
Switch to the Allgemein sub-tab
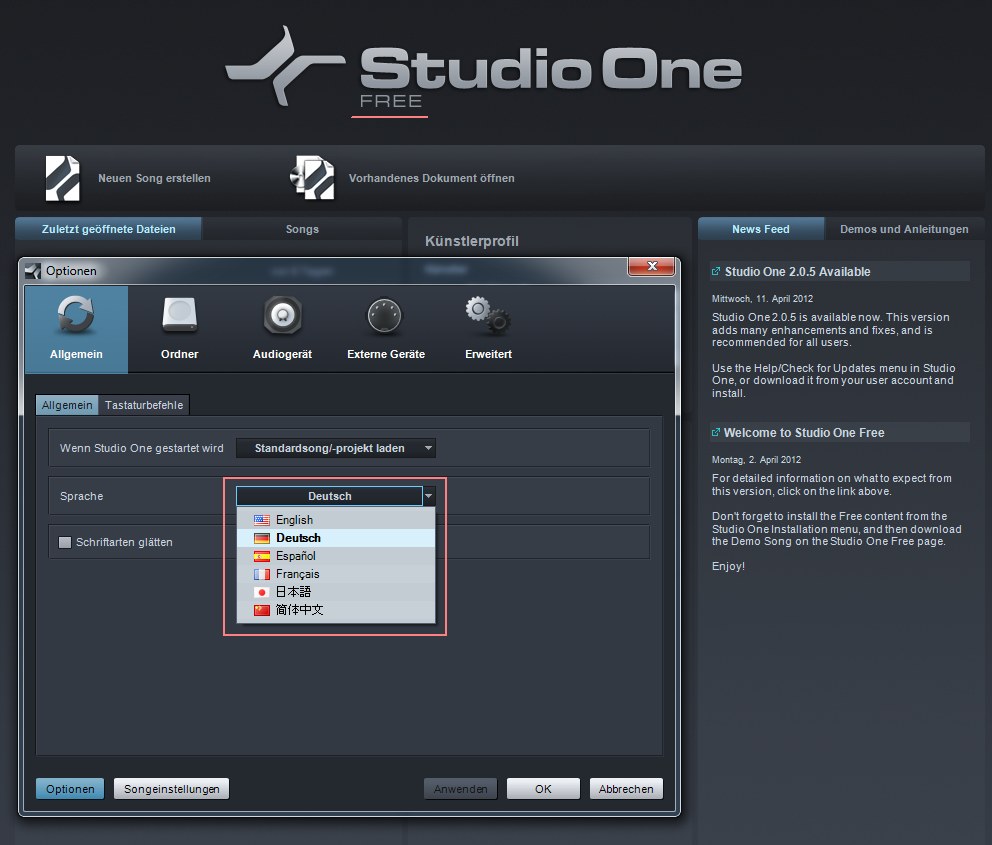[x=67, y=405]
